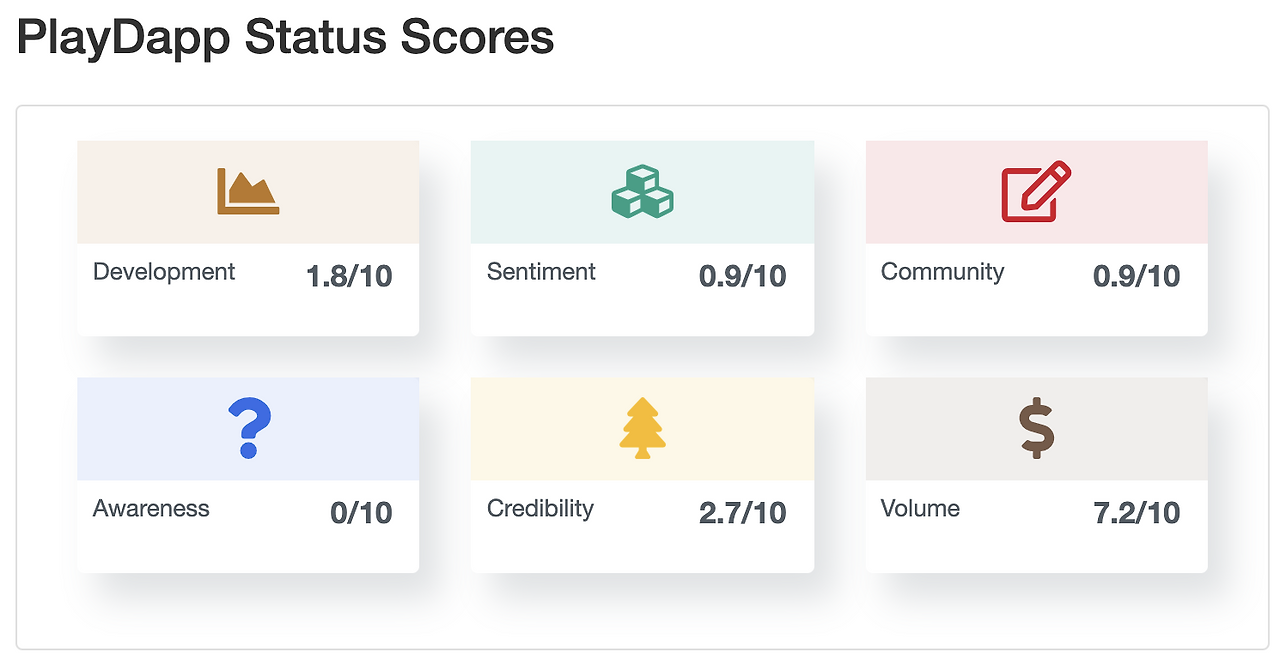Screen dimensions: 1280x664
Task: Click the Awareness question mark icon
Action: click(x=248, y=428)
